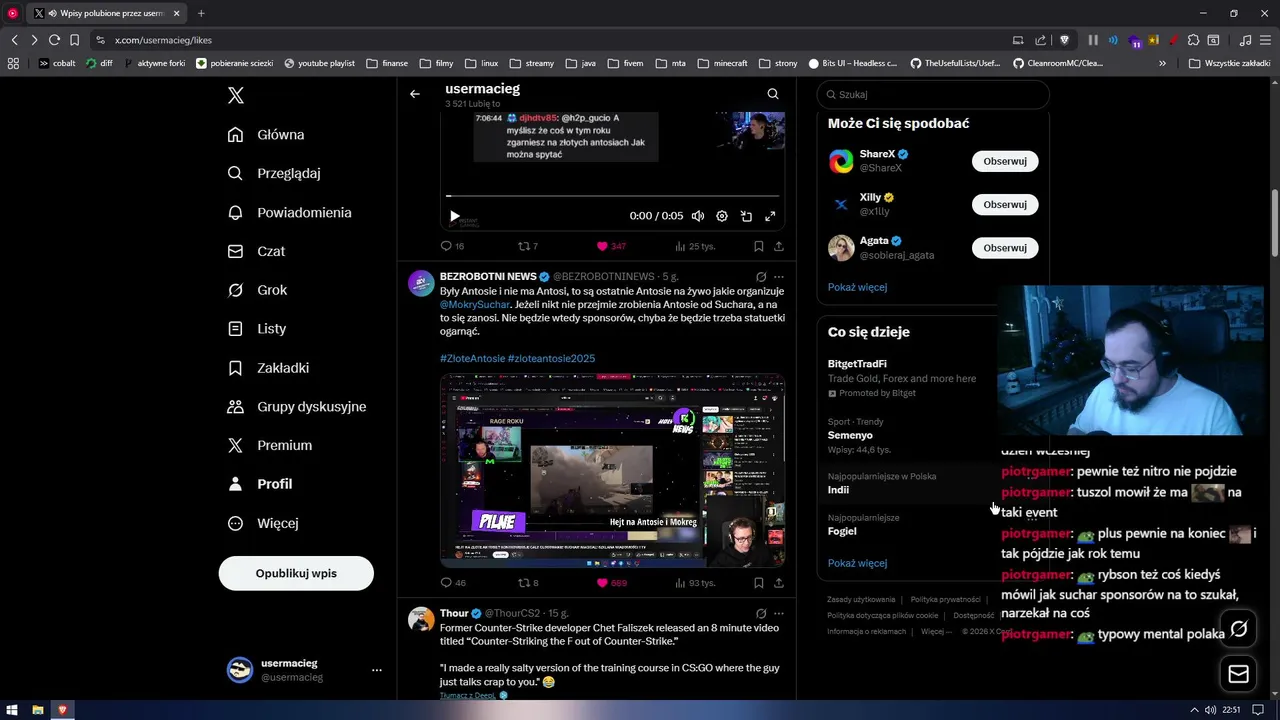Click the Szukaj search field
This screenshot has height=720, width=1280.
pos(933,94)
